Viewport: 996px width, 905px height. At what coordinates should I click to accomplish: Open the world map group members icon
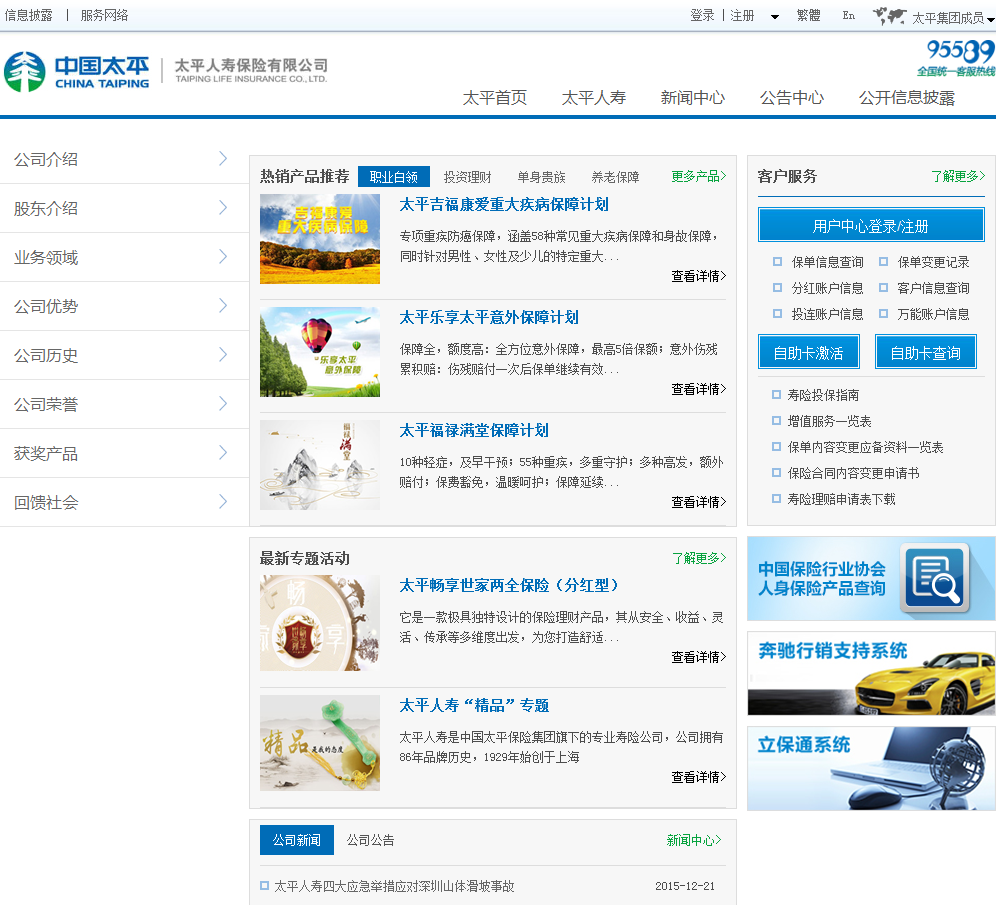[x=889, y=16]
